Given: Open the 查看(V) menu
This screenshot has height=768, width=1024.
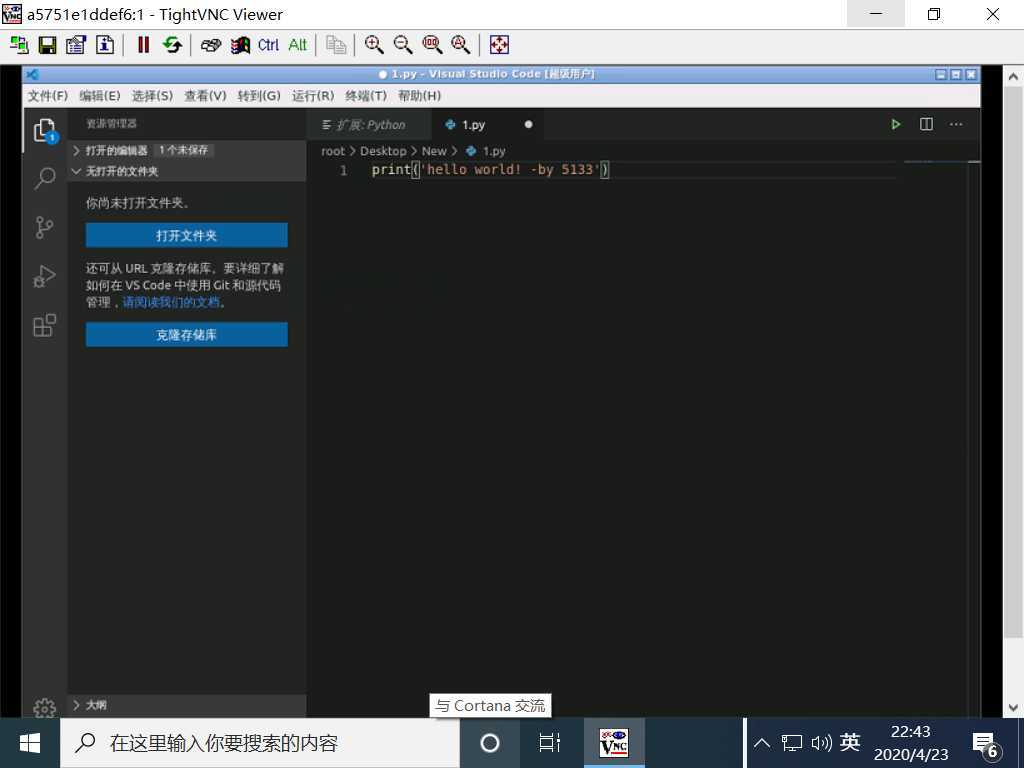Looking at the screenshot, I should pos(205,96).
